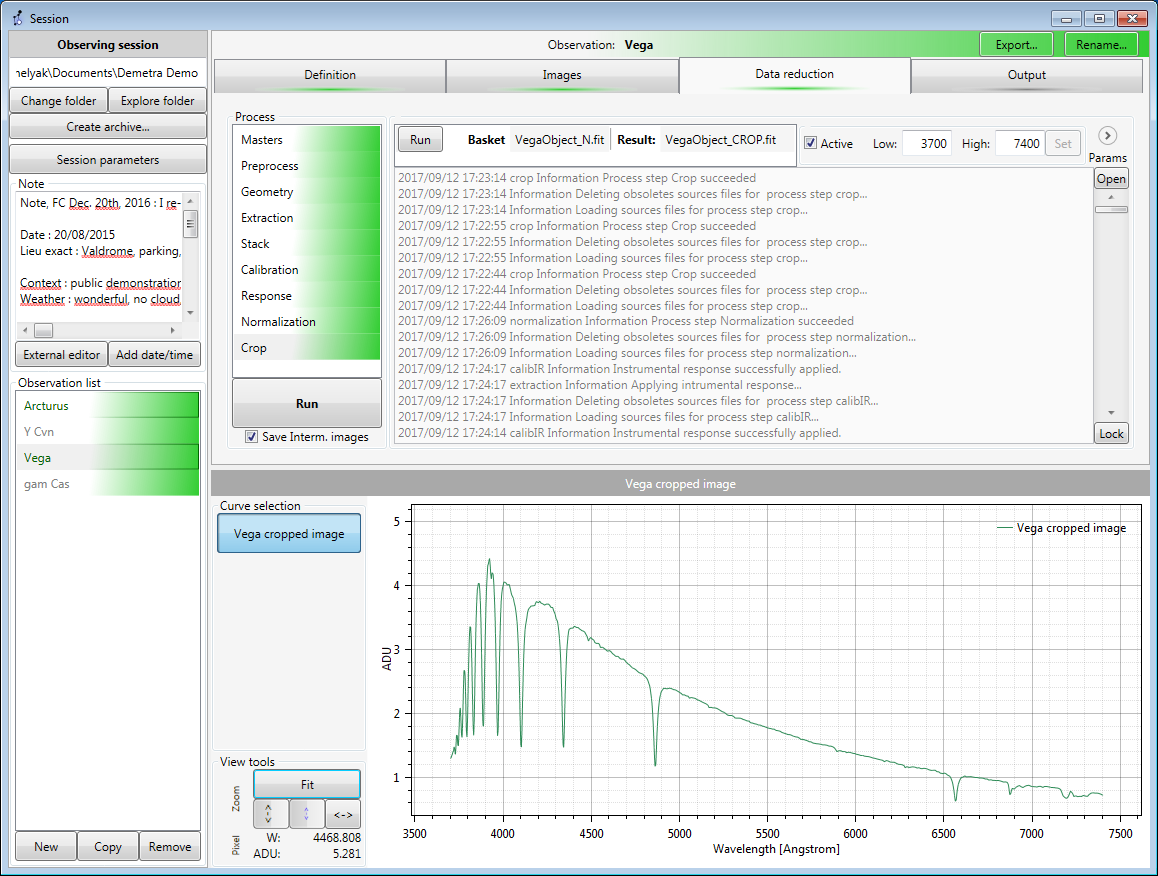This screenshot has height=876, width=1158.
Task: Click the black vertical zoom arrows button
Action: (x=270, y=814)
